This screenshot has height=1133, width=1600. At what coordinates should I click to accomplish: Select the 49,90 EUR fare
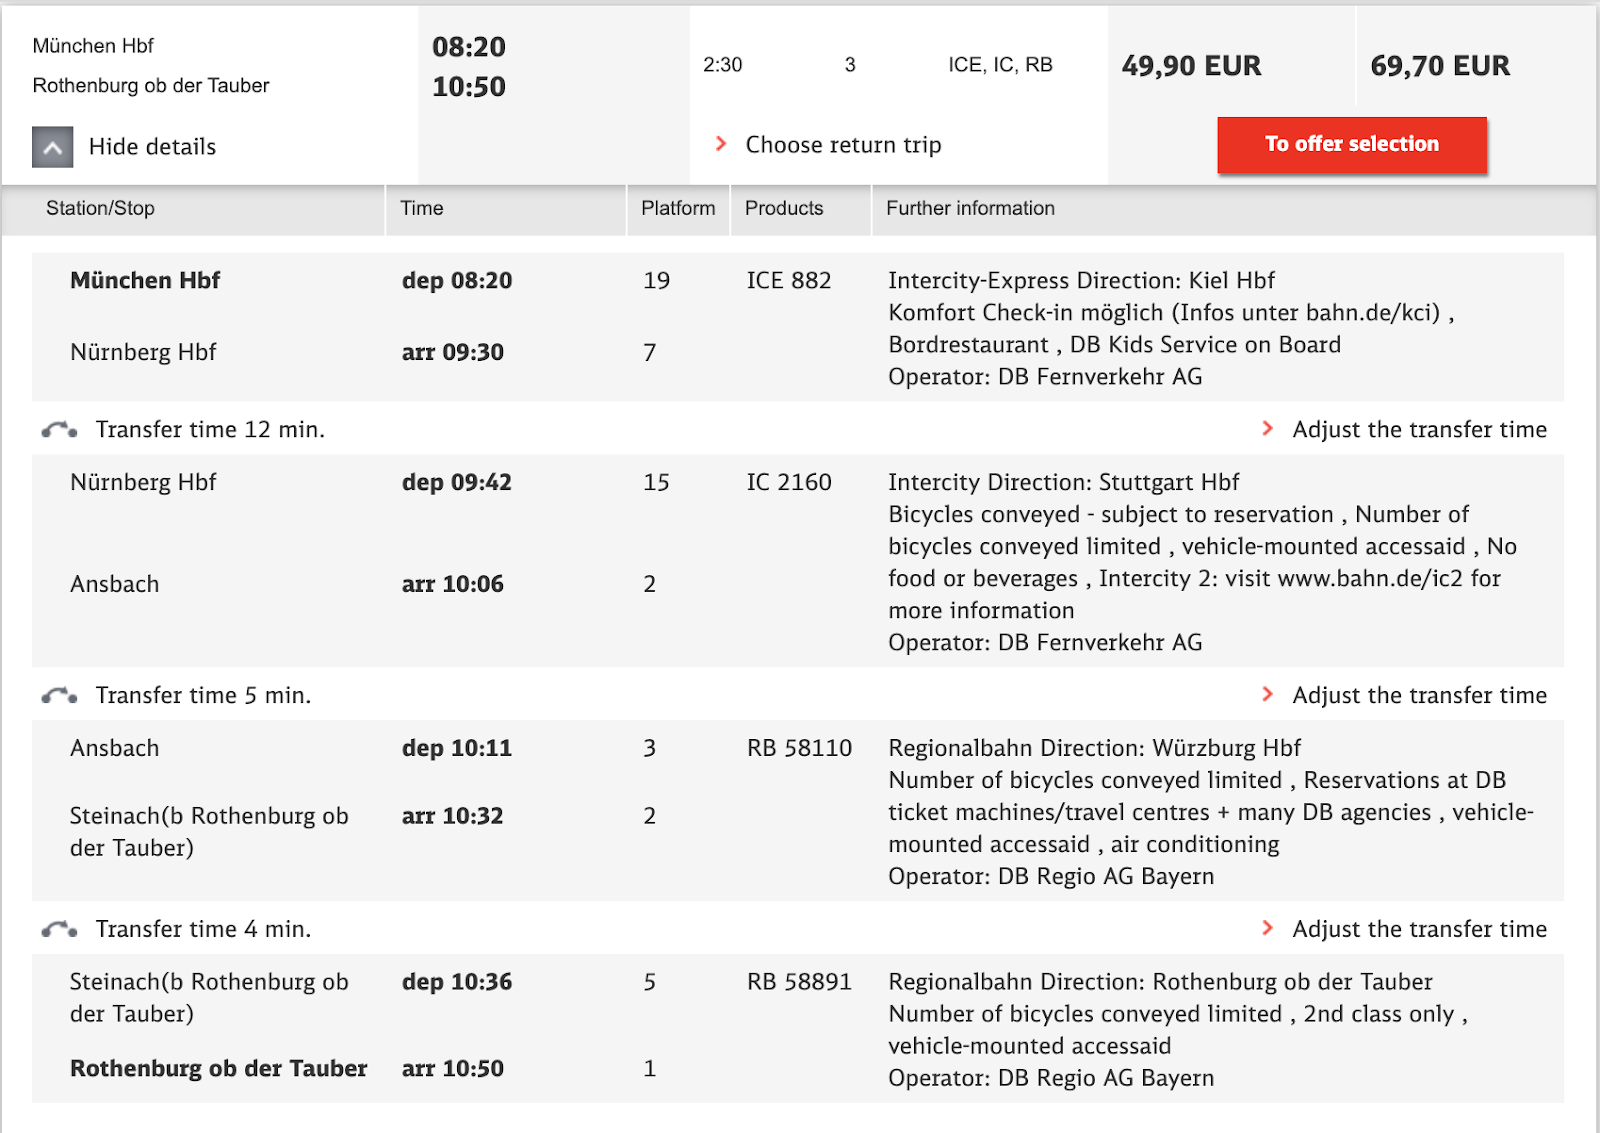point(1191,66)
